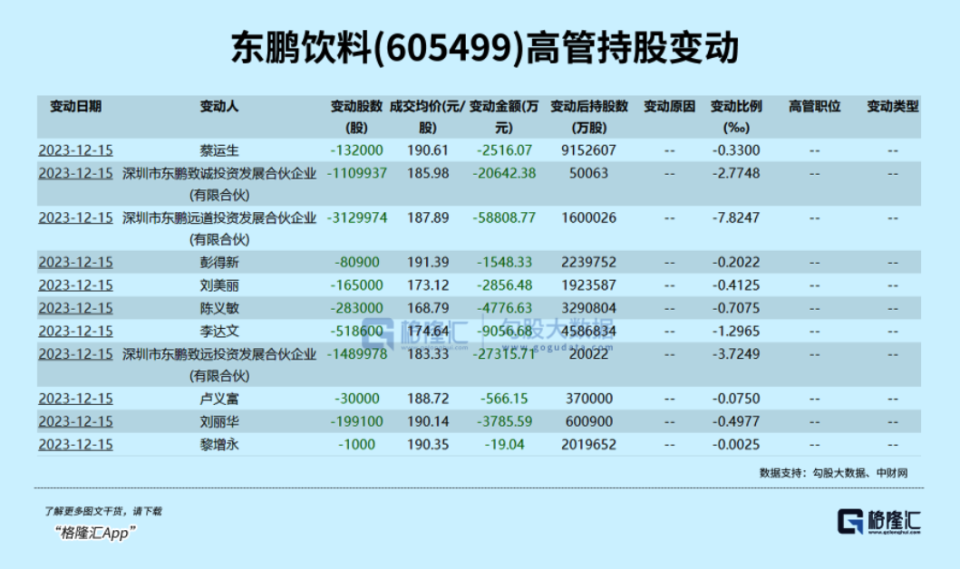Click the ratio -3.7249
Image resolution: width=960 pixels, height=569 pixels.
(x=736, y=354)
